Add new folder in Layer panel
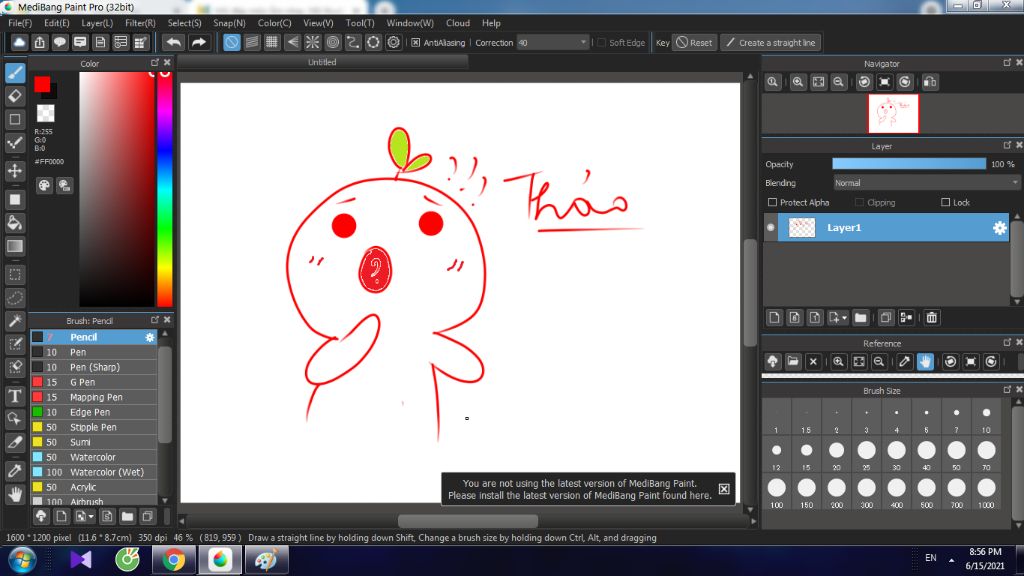The height and width of the screenshot is (576, 1024). 860,317
